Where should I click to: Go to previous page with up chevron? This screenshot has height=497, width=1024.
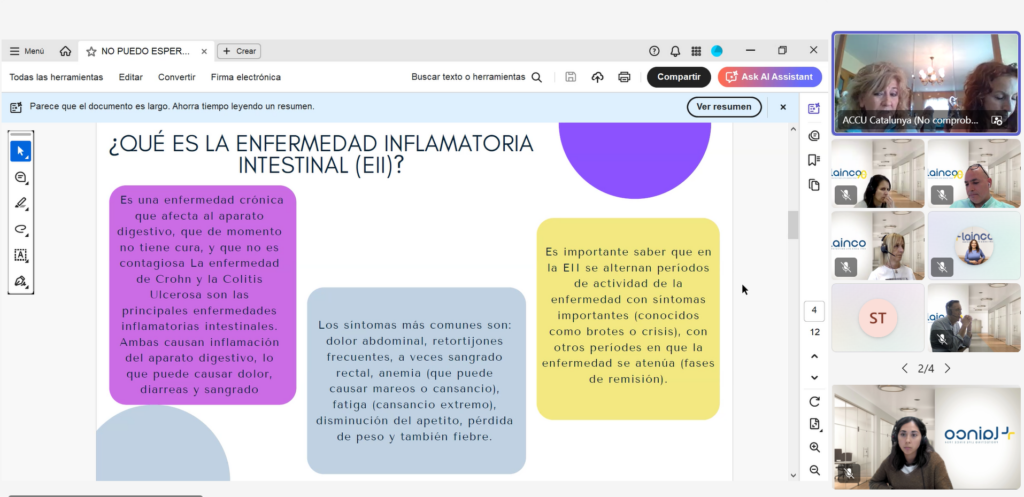tap(814, 357)
